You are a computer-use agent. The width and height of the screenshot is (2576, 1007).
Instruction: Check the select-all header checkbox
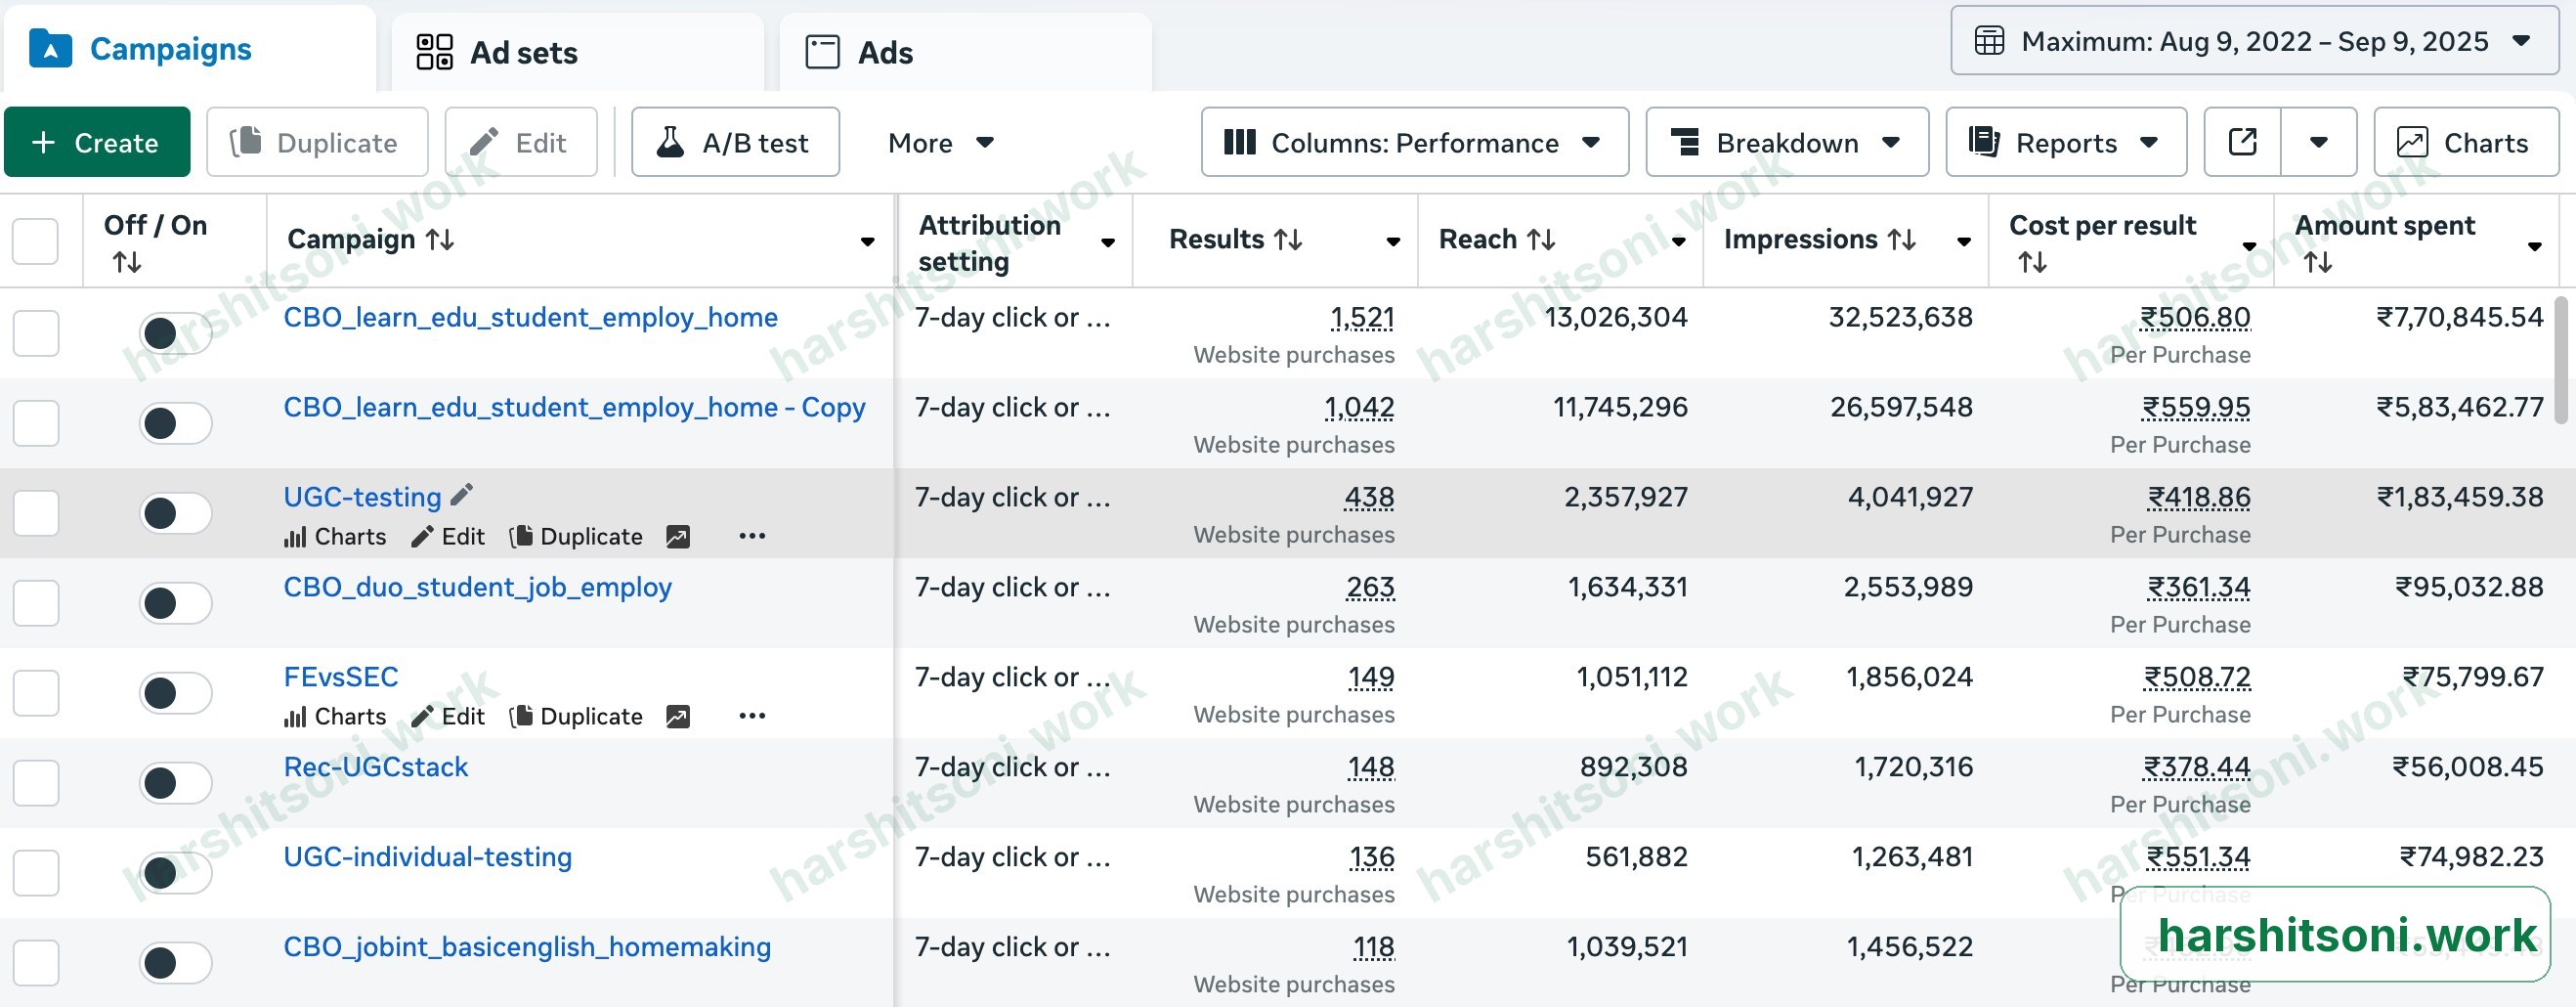point(36,241)
